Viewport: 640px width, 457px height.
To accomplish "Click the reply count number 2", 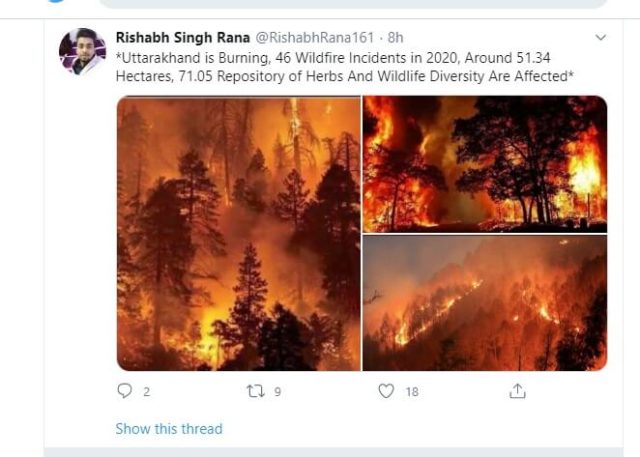I will (146, 392).
